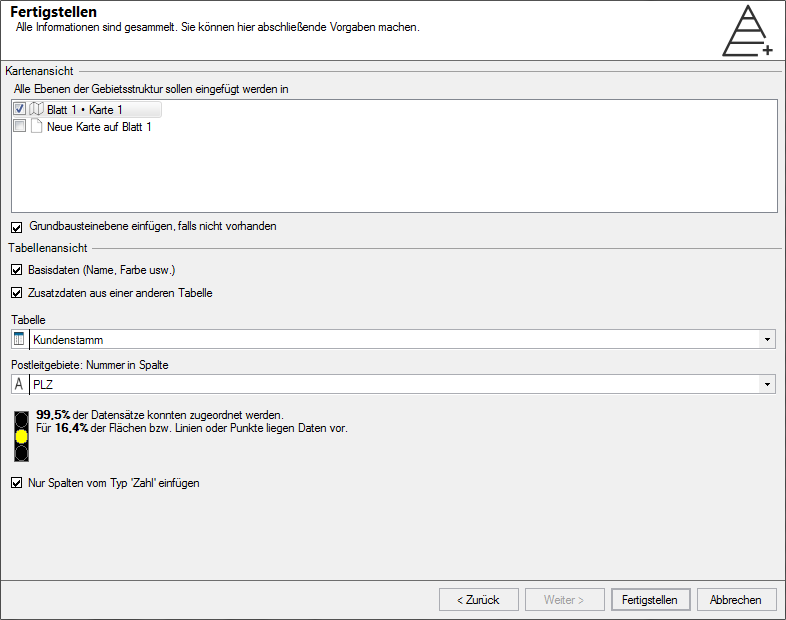Click the blank page icon for Neue Karte
The image size is (786, 620).
tap(36, 126)
